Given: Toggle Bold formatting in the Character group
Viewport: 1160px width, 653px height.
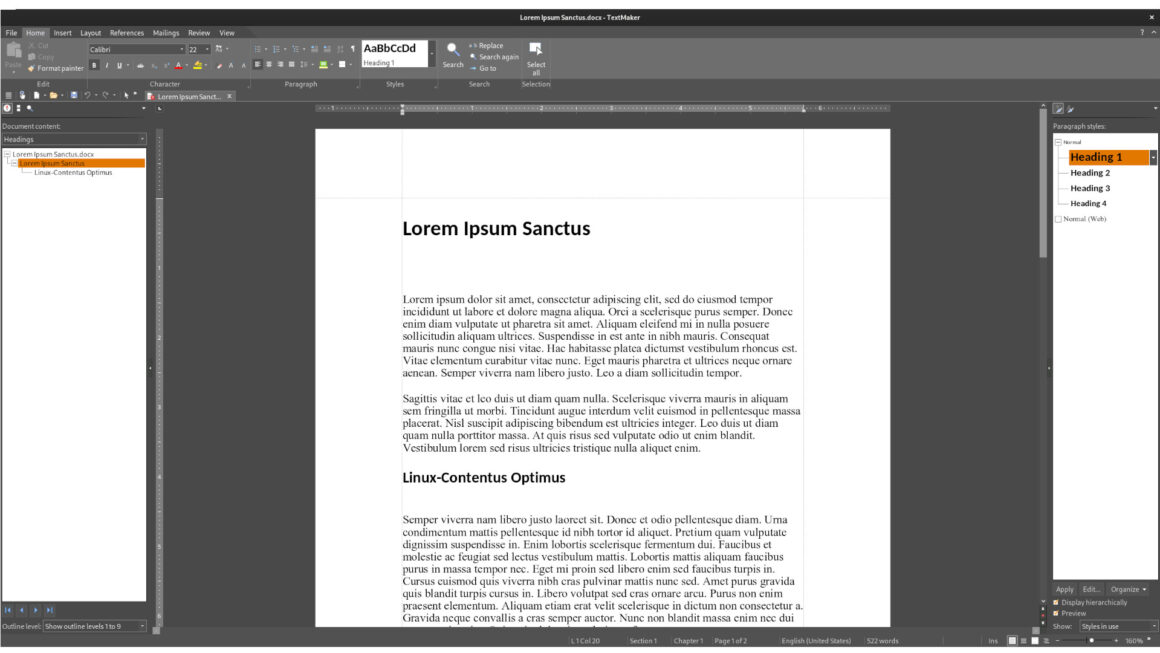Looking at the screenshot, I should coord(93,64).
